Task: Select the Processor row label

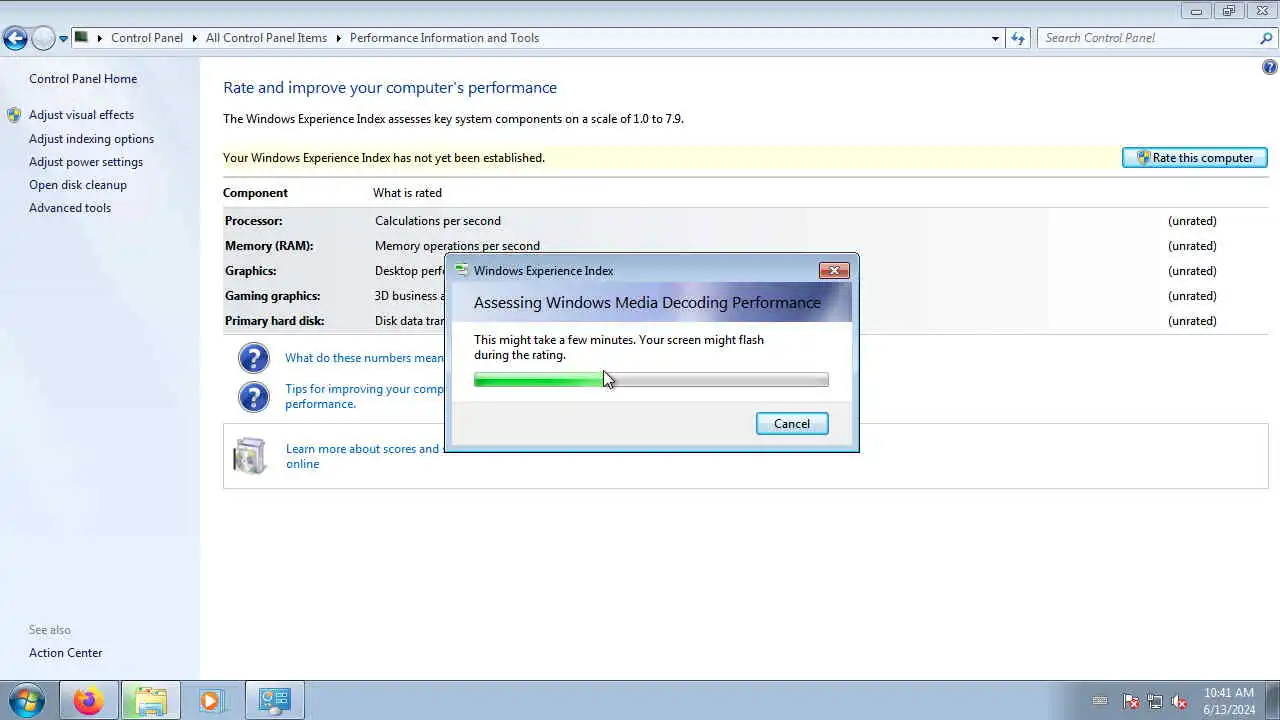Action: (x=254, y=221)
